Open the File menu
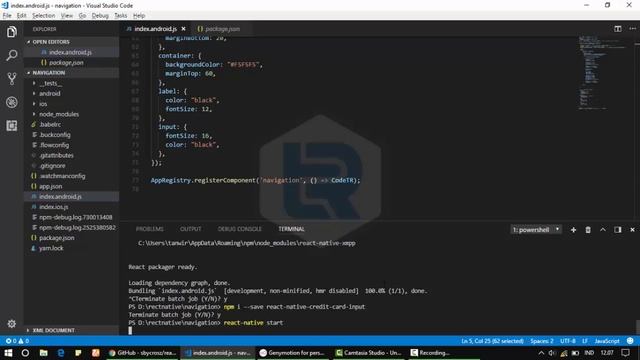Image resolution: width=640 pixels, height=360 pixels. point(7,16)
